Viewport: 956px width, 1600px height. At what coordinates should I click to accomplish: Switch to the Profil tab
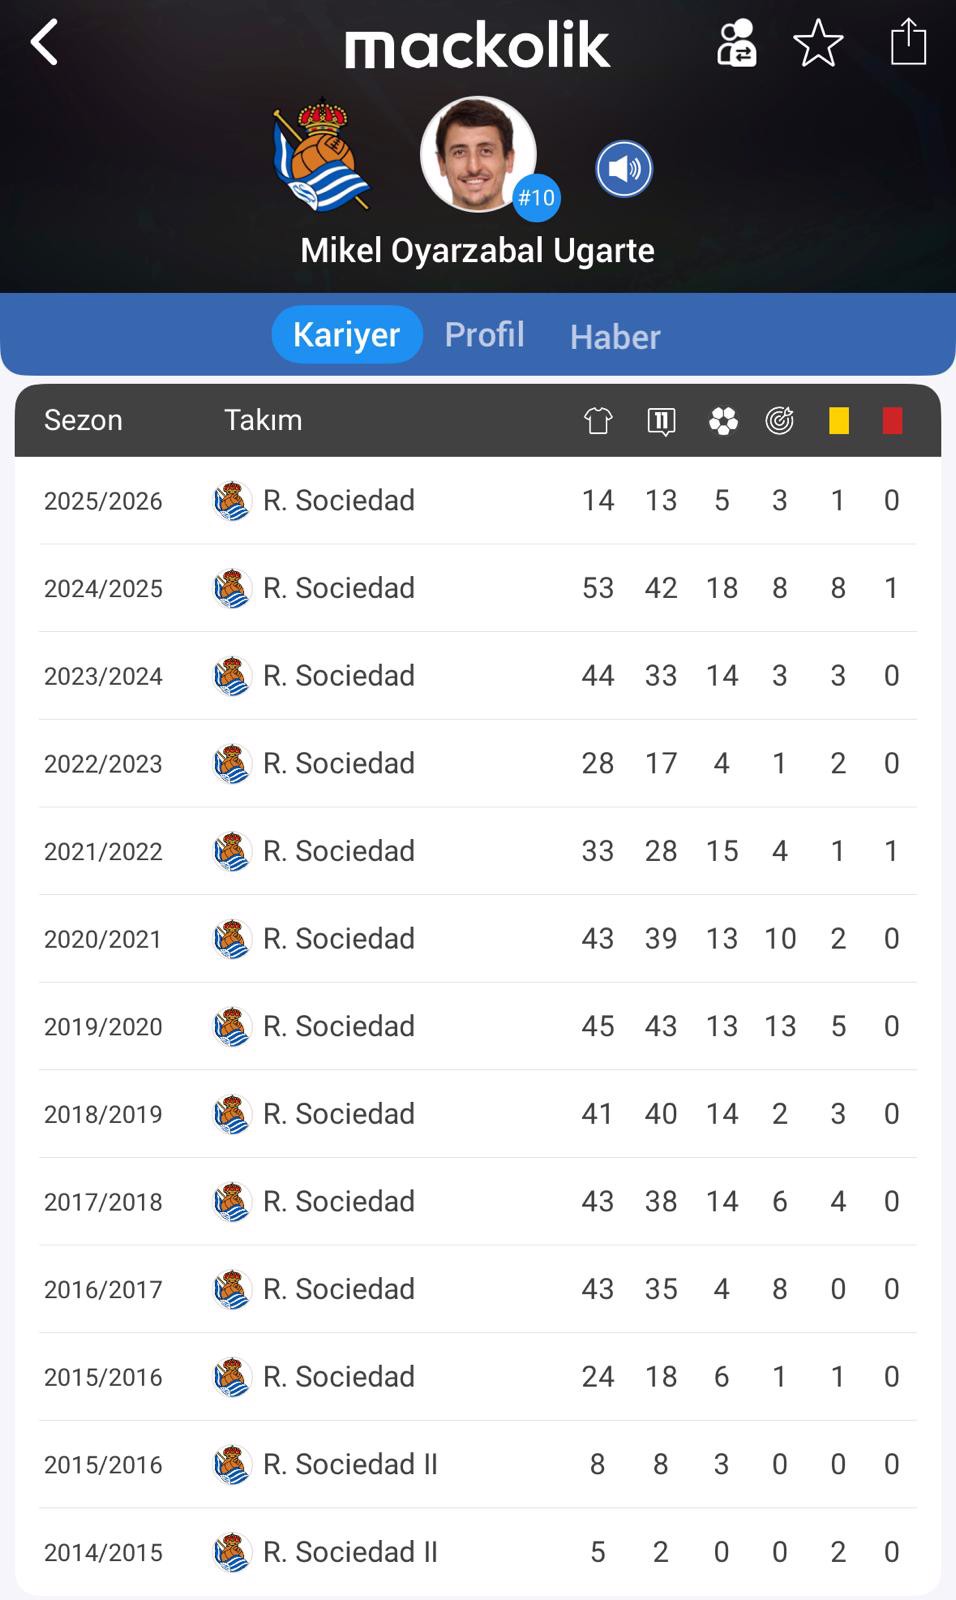(484, 334)
